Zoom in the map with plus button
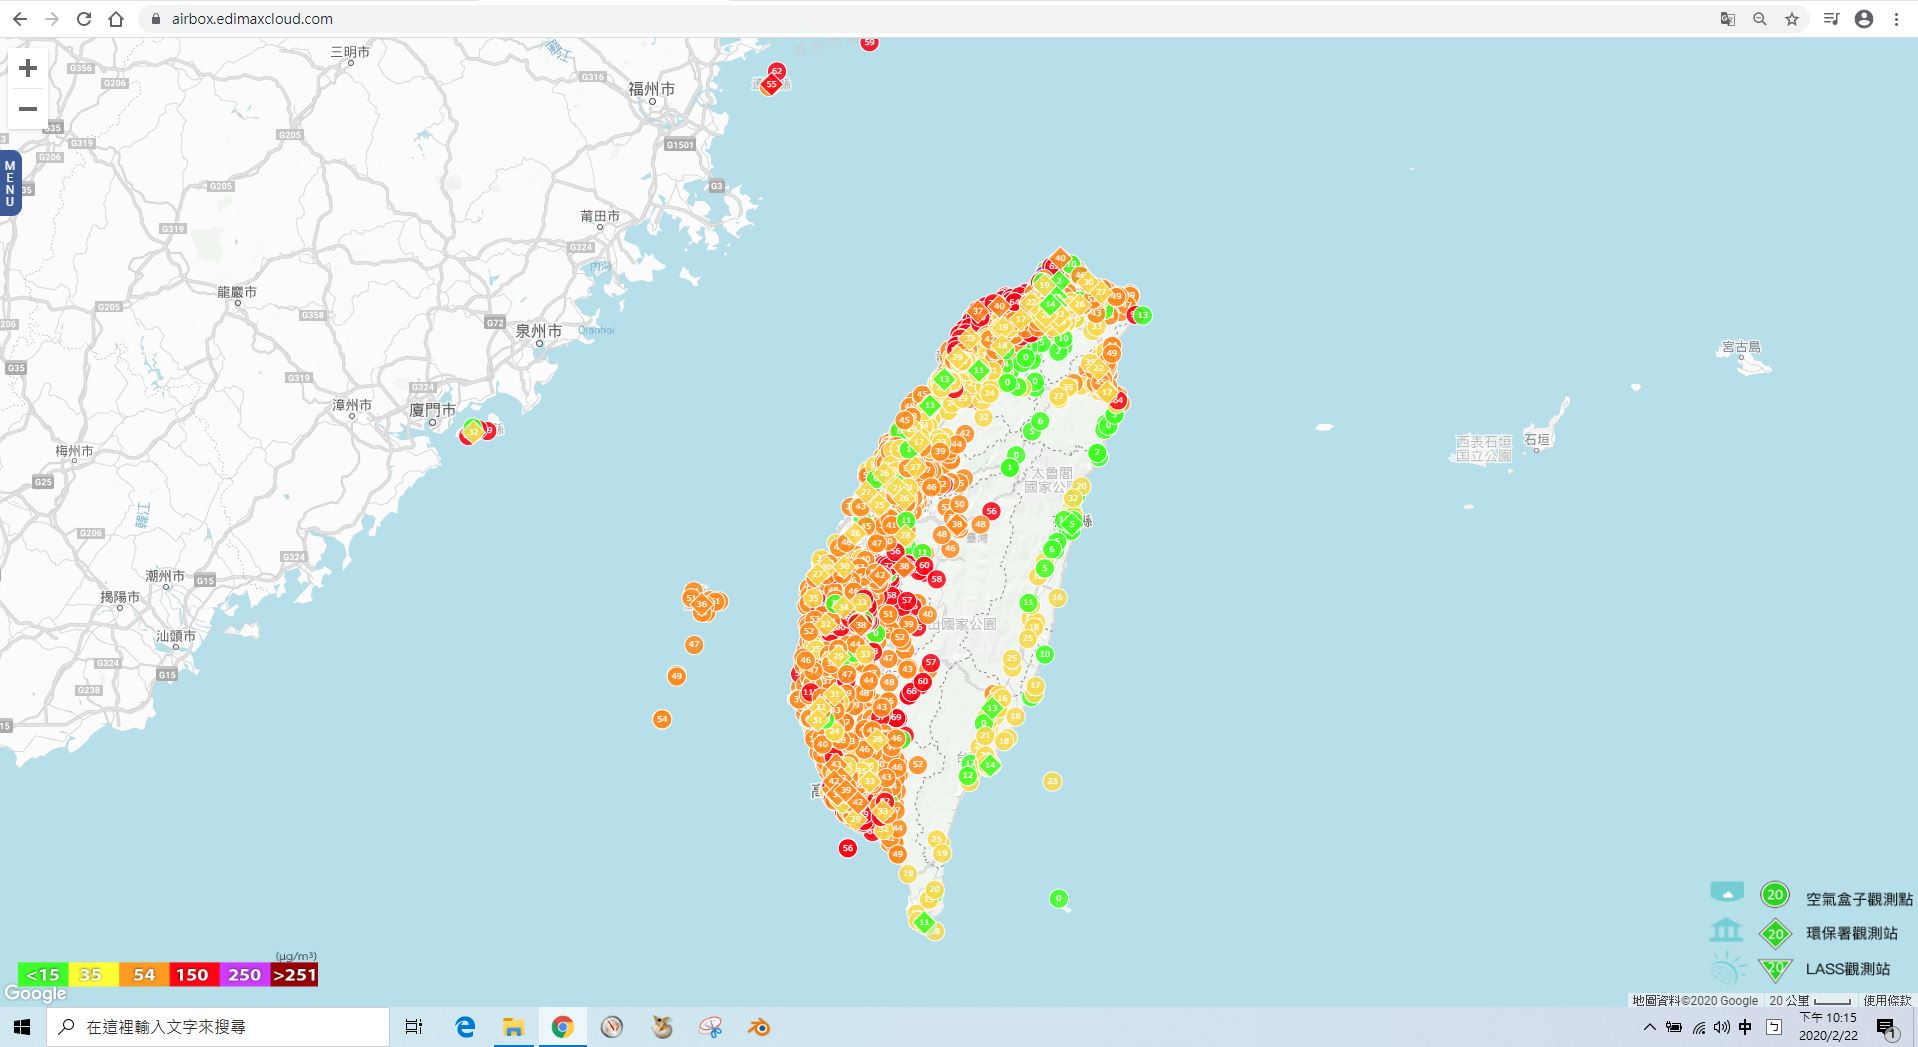Screen dimensions: 1918x1047 pyautogui.click(x=28, y=68)
